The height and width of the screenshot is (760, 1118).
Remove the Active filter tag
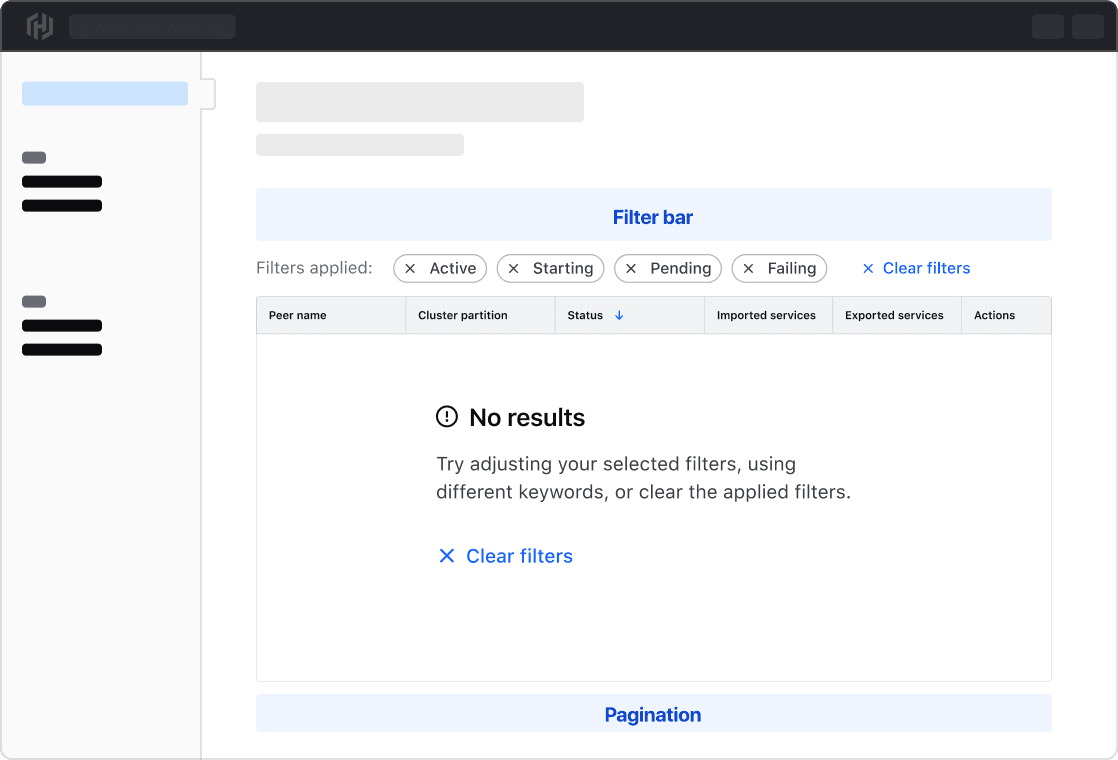click(410, 269)
